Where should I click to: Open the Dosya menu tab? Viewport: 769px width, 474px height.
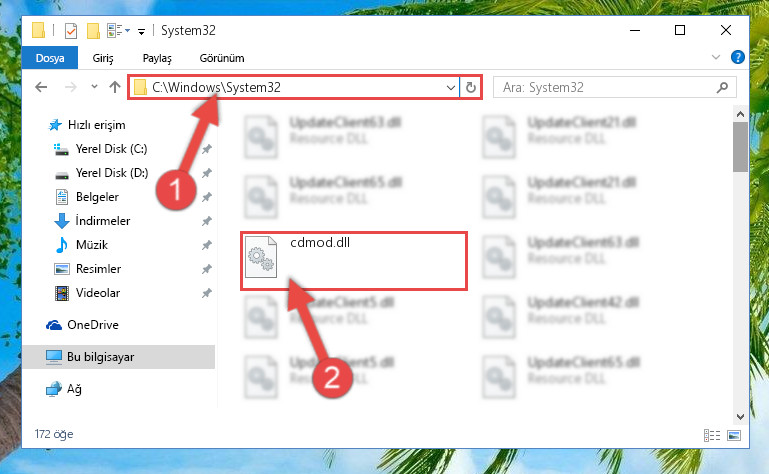click(x=50, y=58)
